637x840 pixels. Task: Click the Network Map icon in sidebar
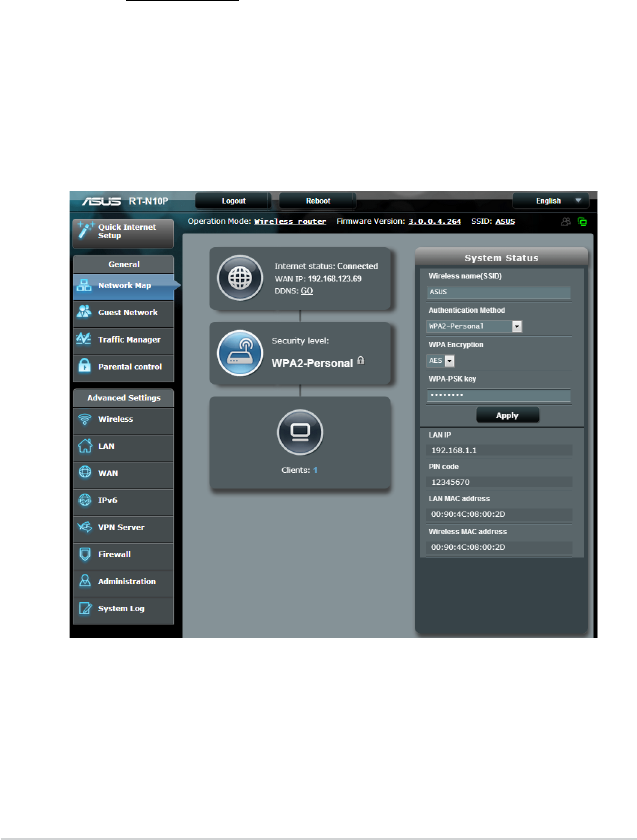[x=84, y=286]
